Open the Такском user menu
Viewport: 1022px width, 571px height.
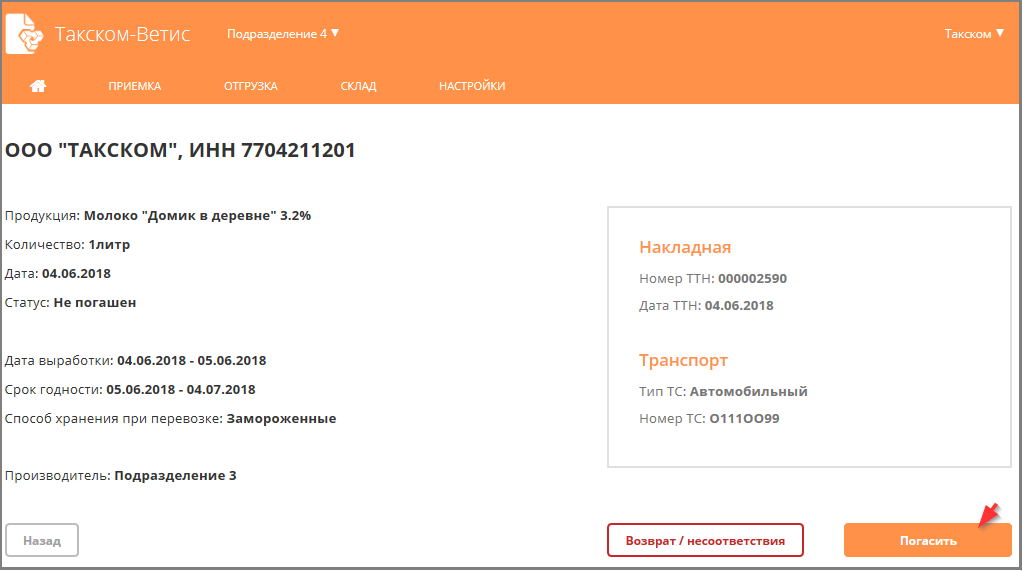click(x=974, y=34)
